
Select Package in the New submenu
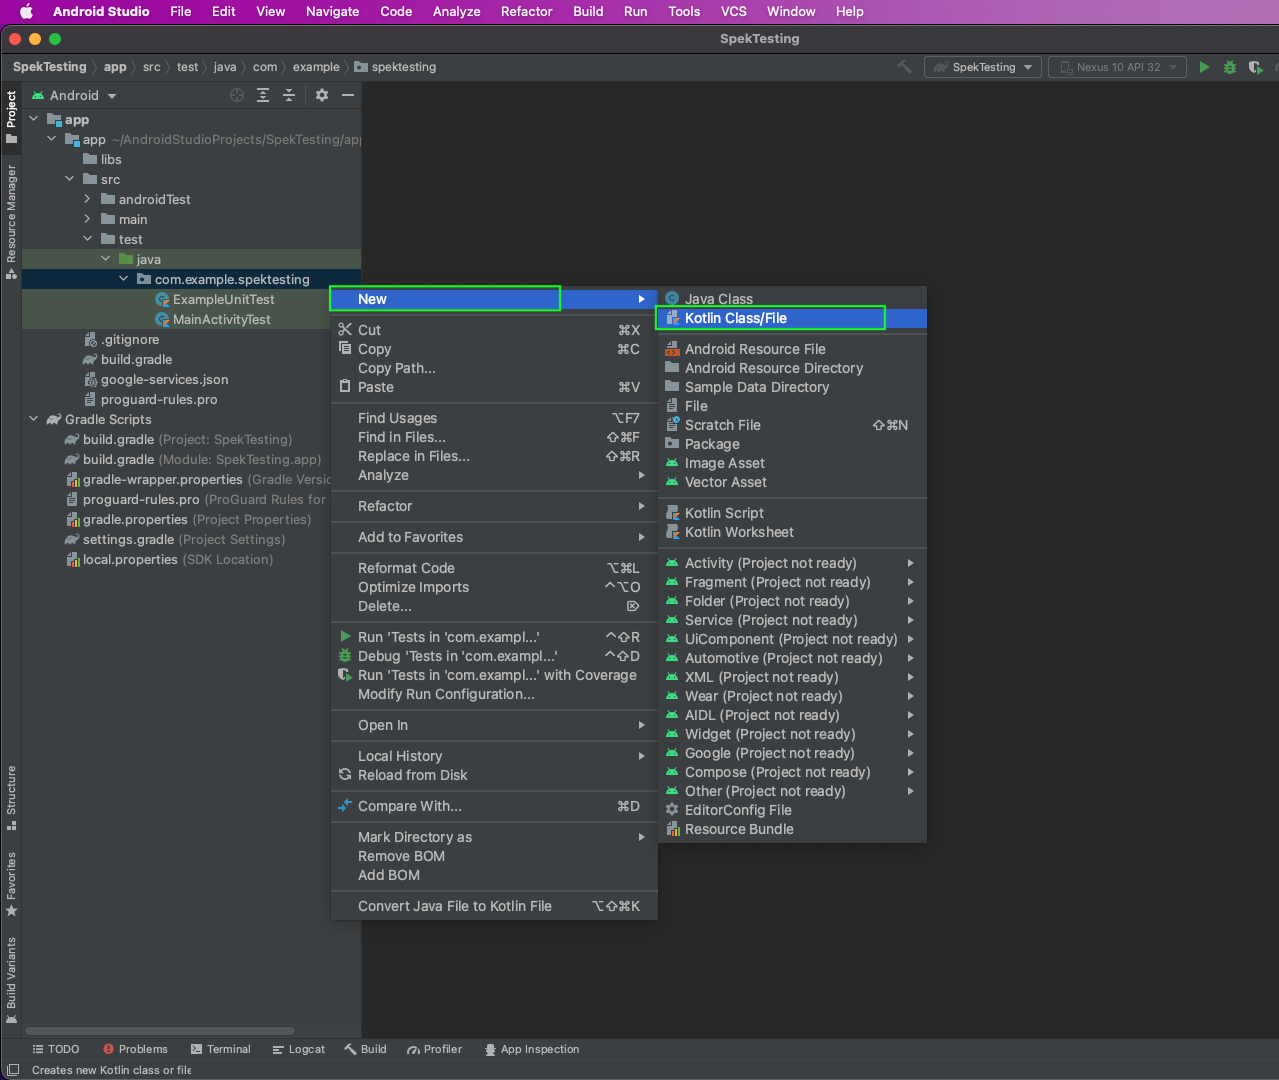(791, 444)
